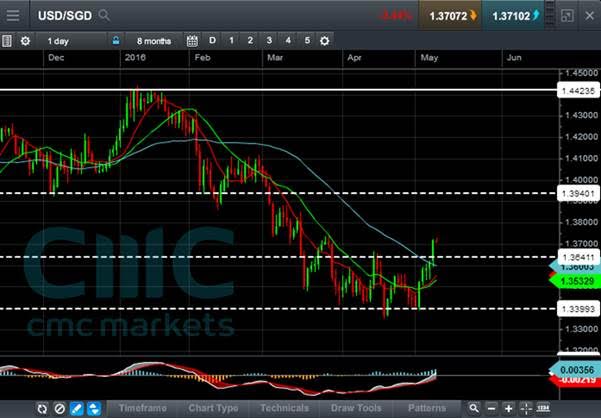Click the 1234 price scale icon

tap(544, 408)
